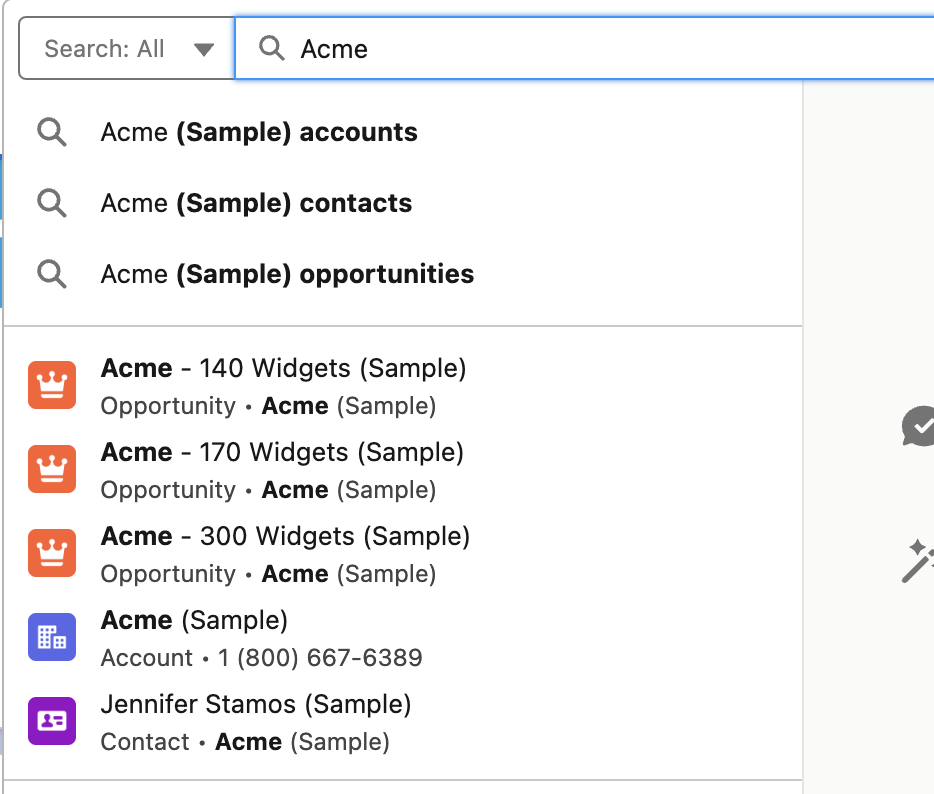Click crown icon for 300 Widgets opportunity
Image resolution: width=934 pixels, height=794 pixels.
tap(52, 553)
